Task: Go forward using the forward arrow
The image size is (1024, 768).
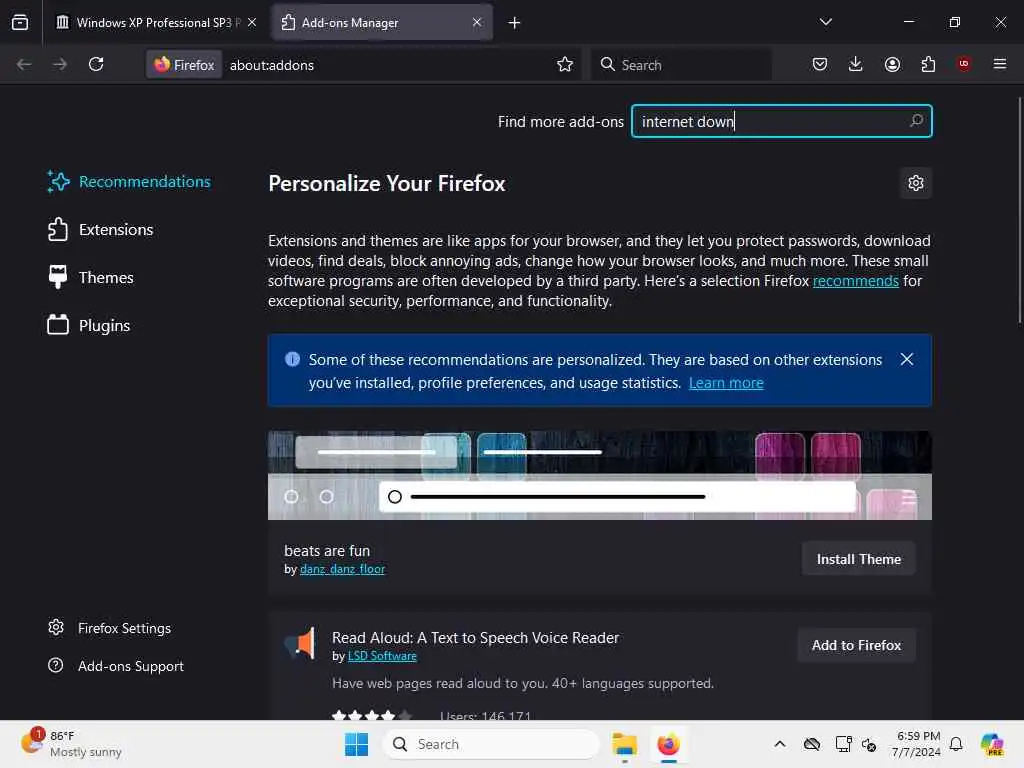Action: click(x=59, y=64)
